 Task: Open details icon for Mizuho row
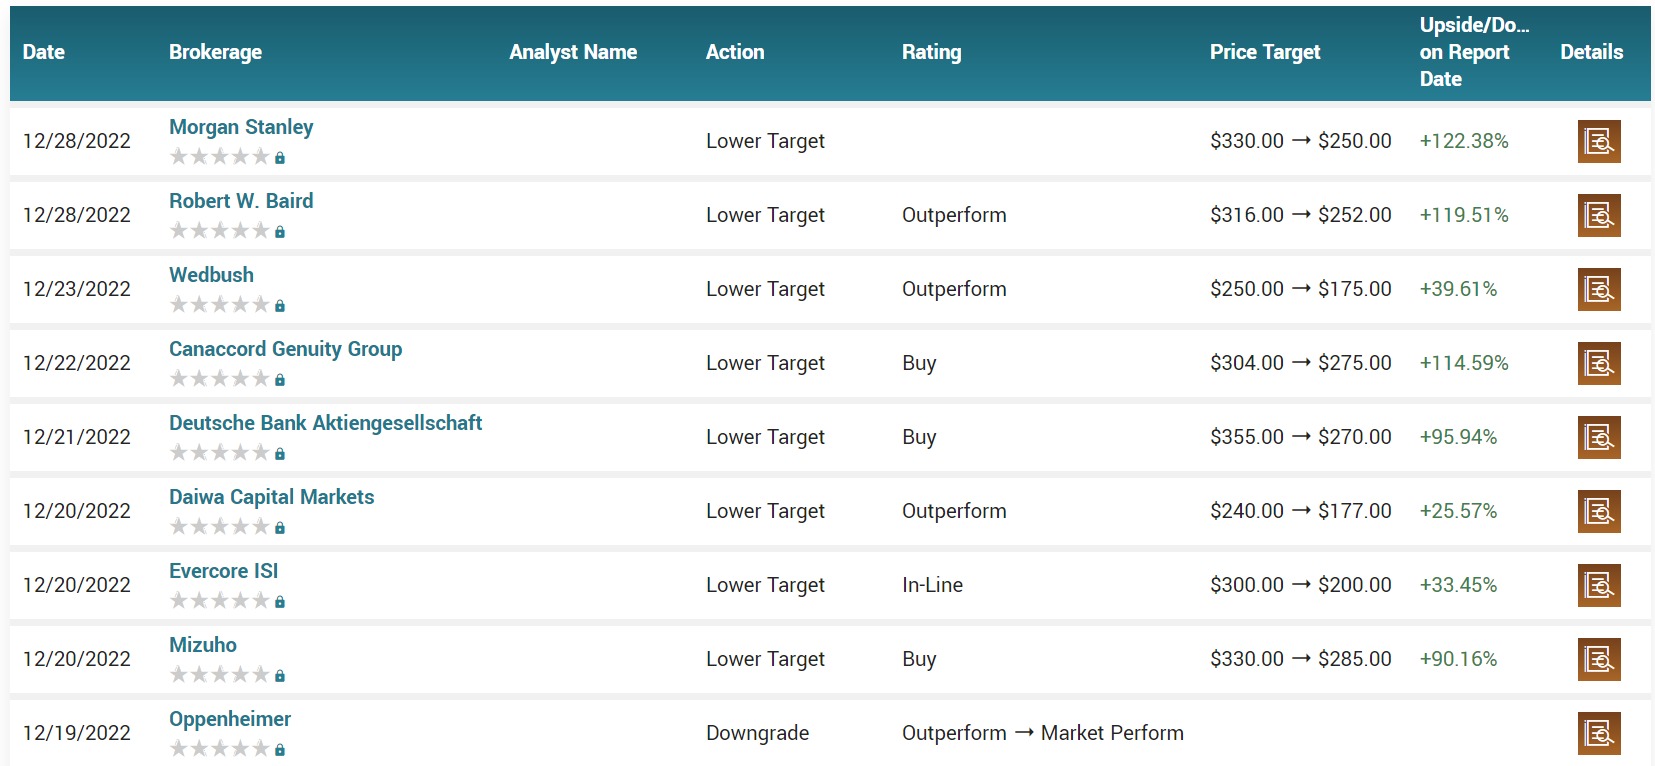(x=1598, y=660)
